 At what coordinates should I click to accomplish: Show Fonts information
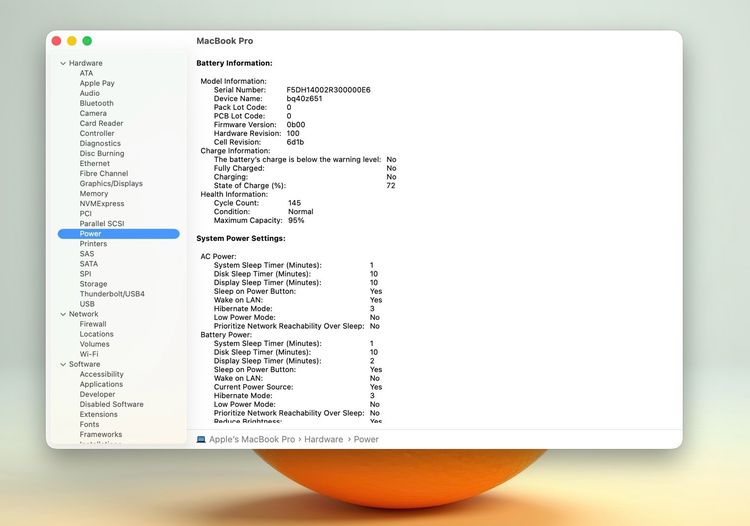tap(89, 425)
